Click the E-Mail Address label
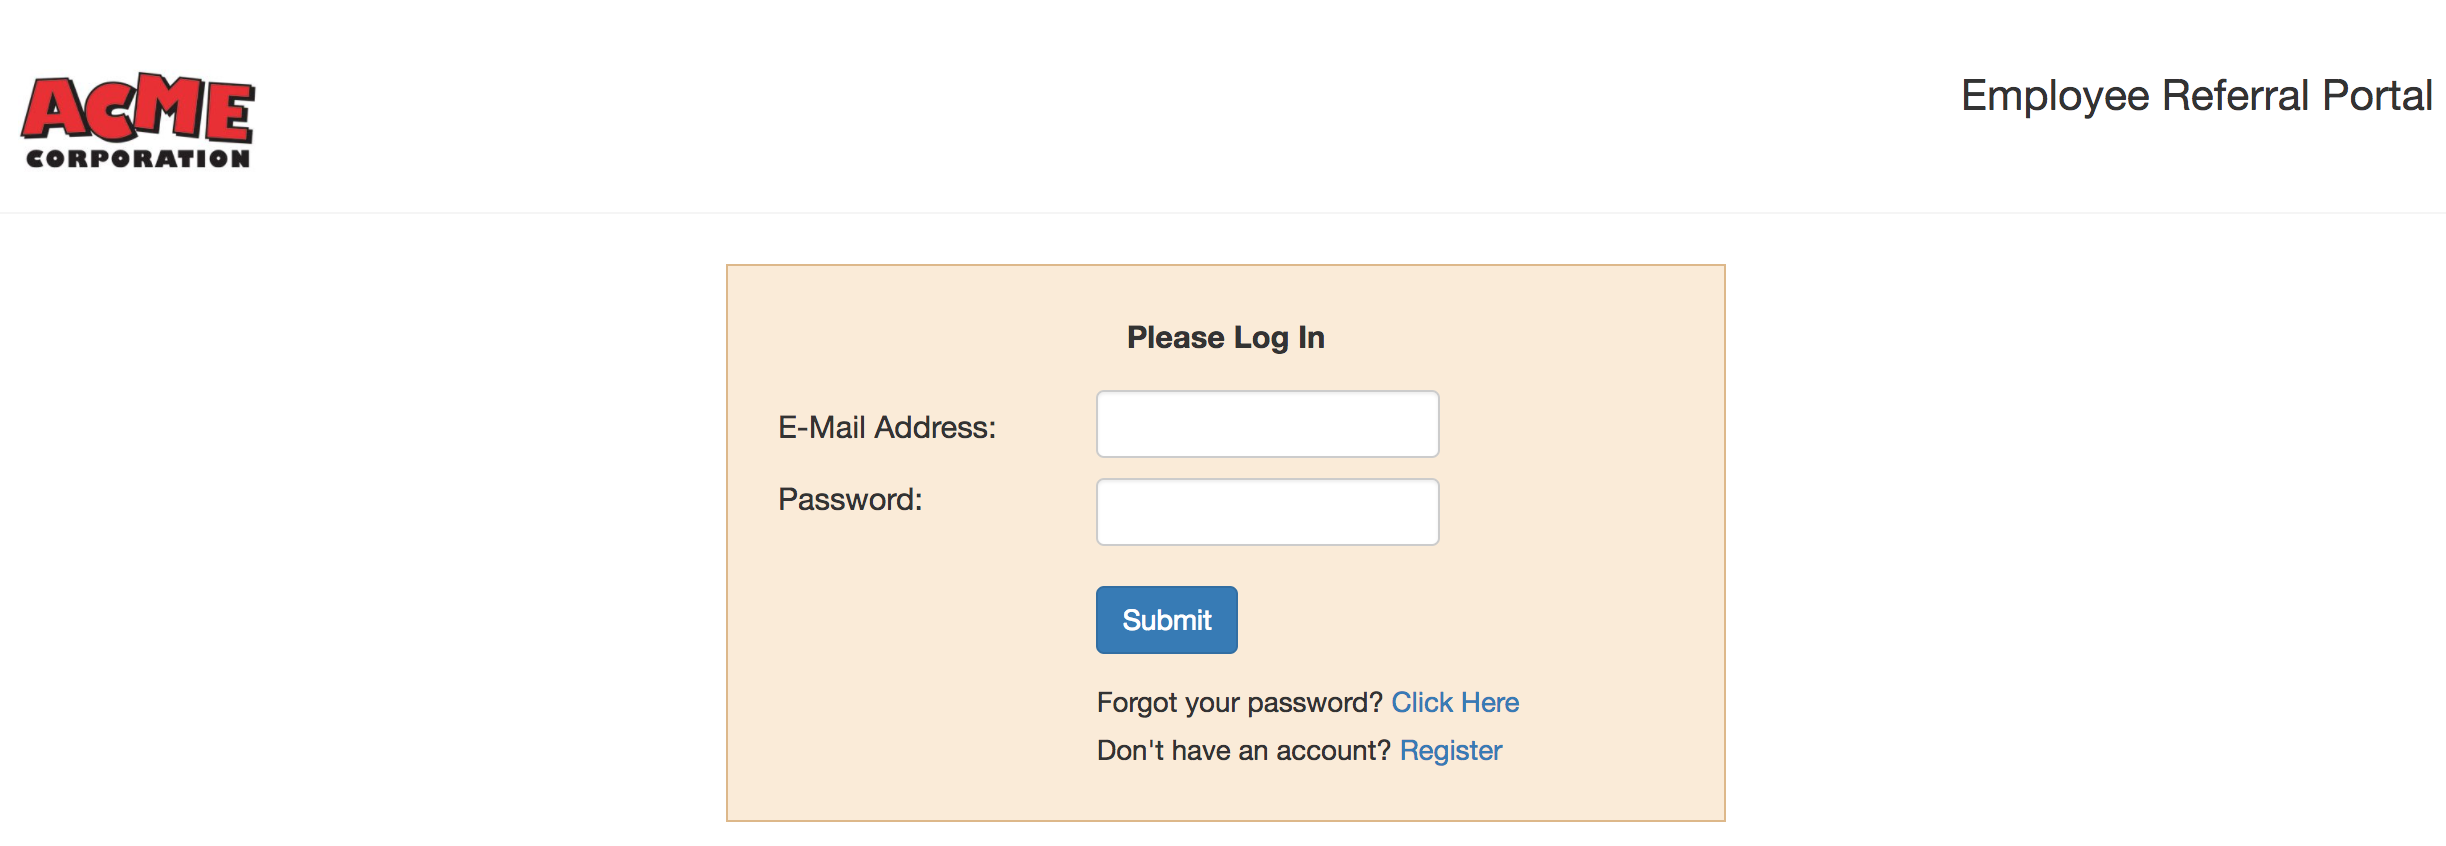This screenshot has width=2446, height=846. (886, 427)
